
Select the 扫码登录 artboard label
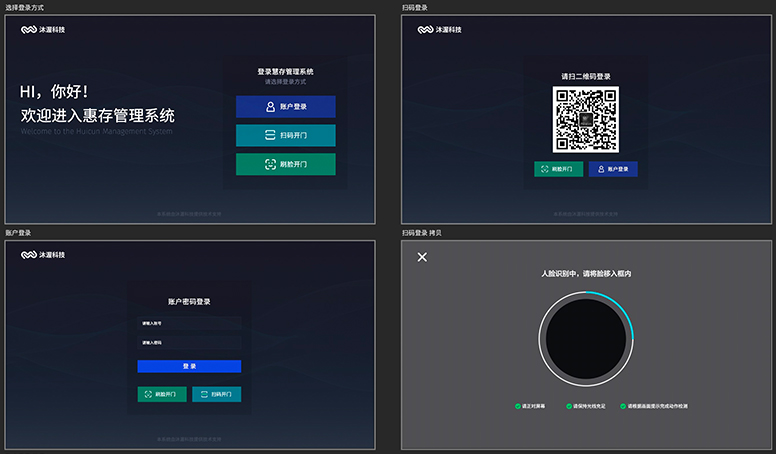[415, 7]
